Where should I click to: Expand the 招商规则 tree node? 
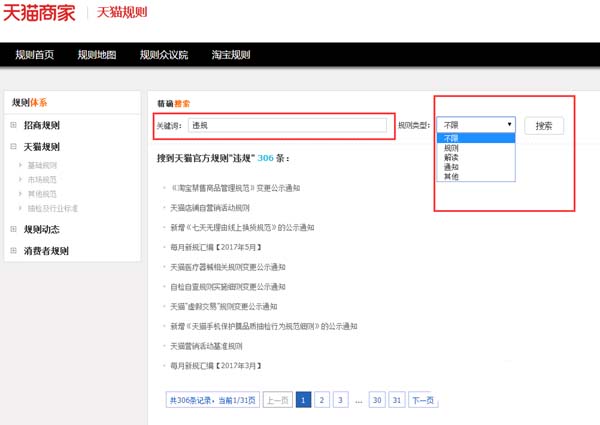click(x=13, y=125)
